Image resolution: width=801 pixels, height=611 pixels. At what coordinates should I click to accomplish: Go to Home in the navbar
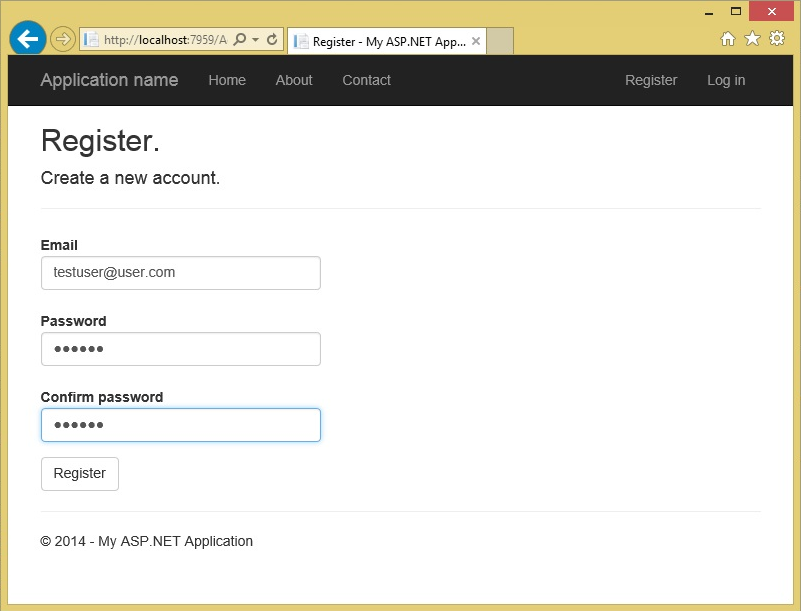tap(227, 80)
